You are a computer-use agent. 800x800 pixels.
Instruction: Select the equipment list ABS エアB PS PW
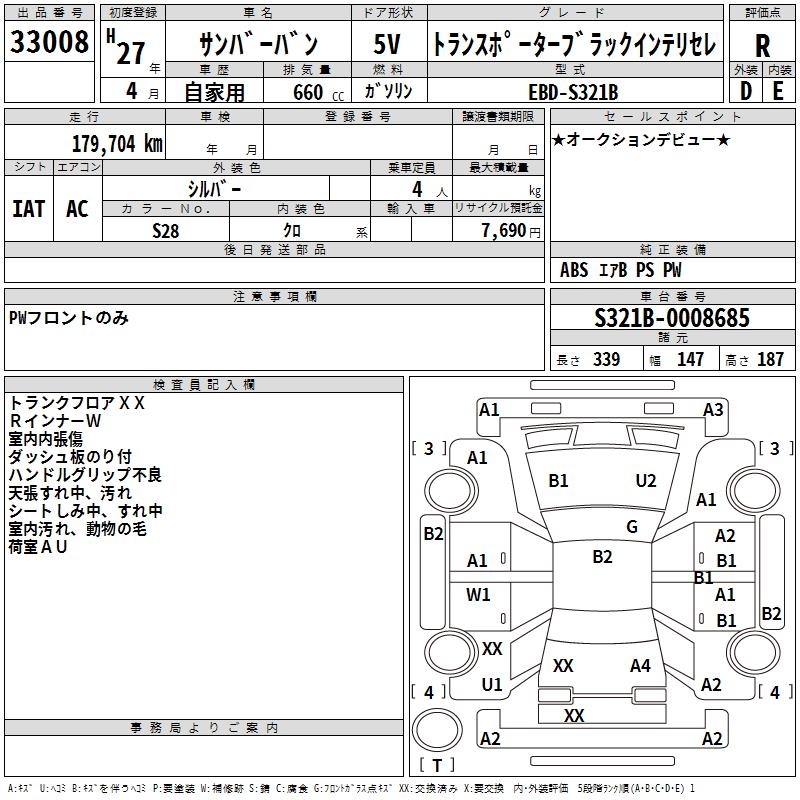620,270
